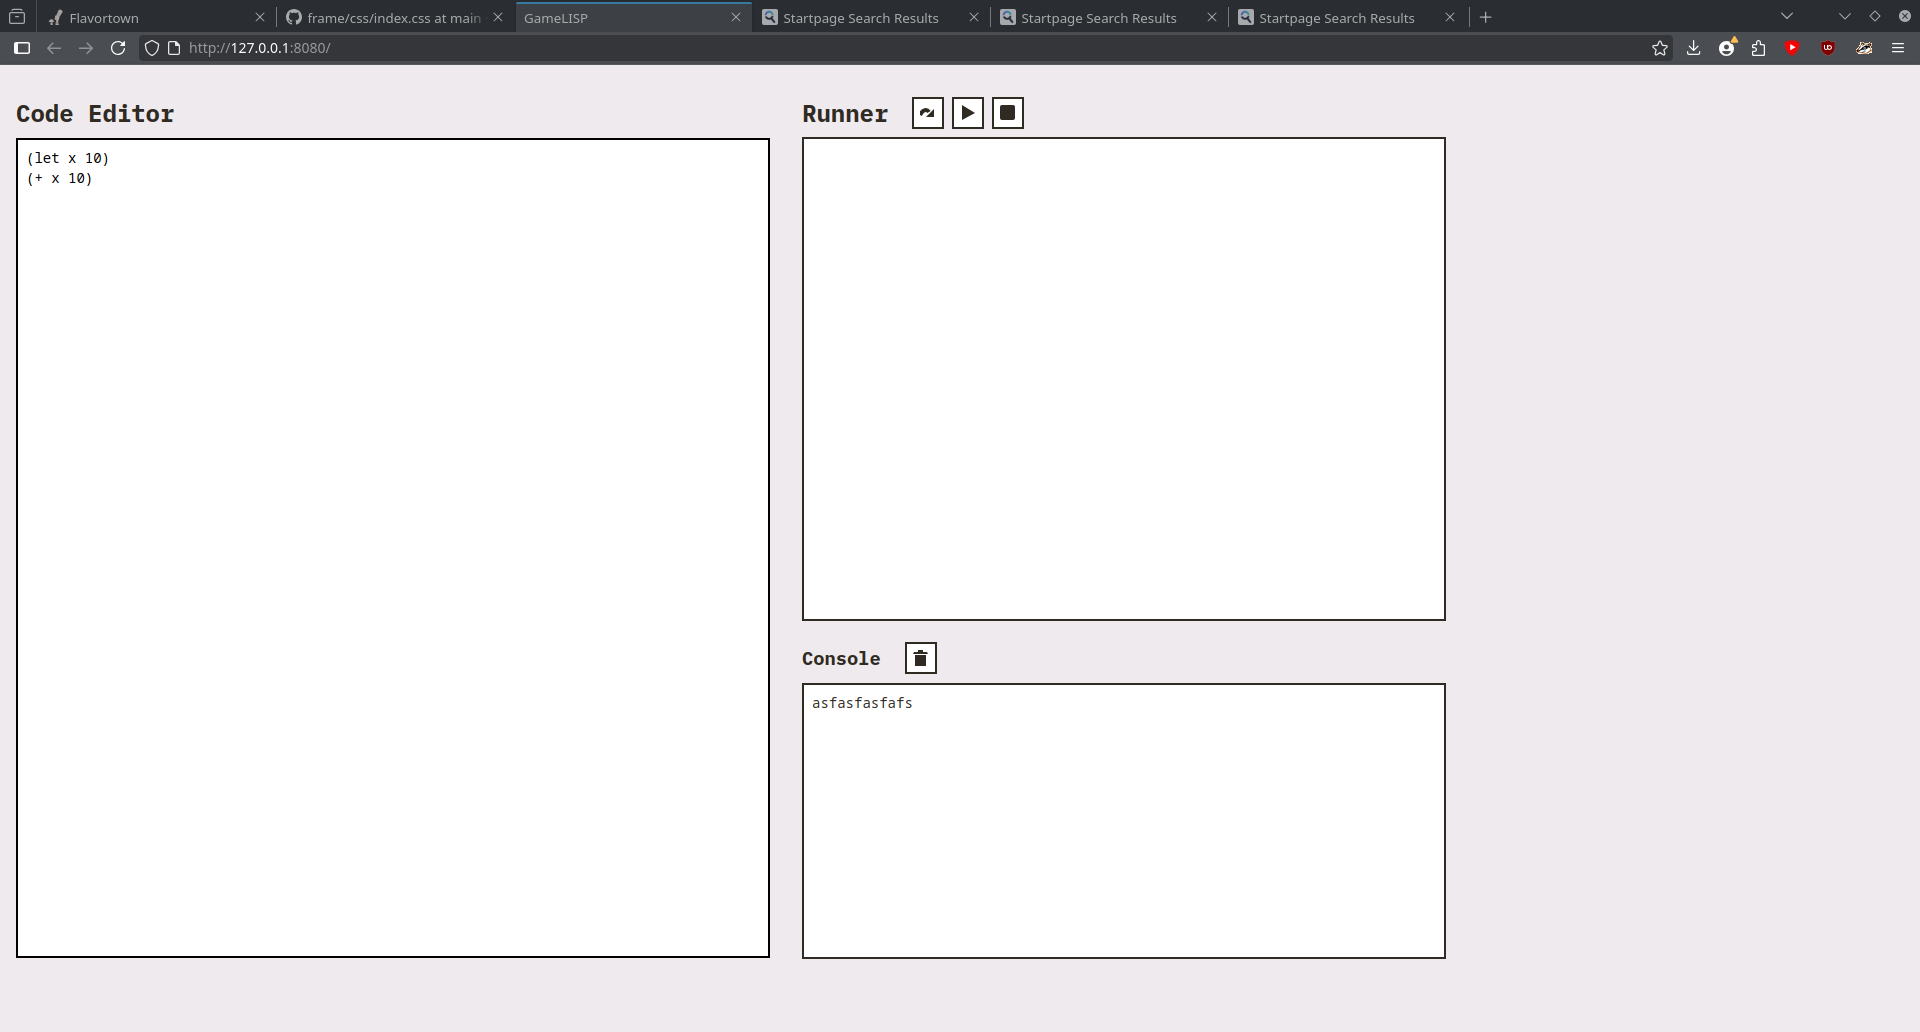The width and height of the screenshot is (1920, 1032).
Task: Click the restart button beside Runner
Action: point(927,113)
